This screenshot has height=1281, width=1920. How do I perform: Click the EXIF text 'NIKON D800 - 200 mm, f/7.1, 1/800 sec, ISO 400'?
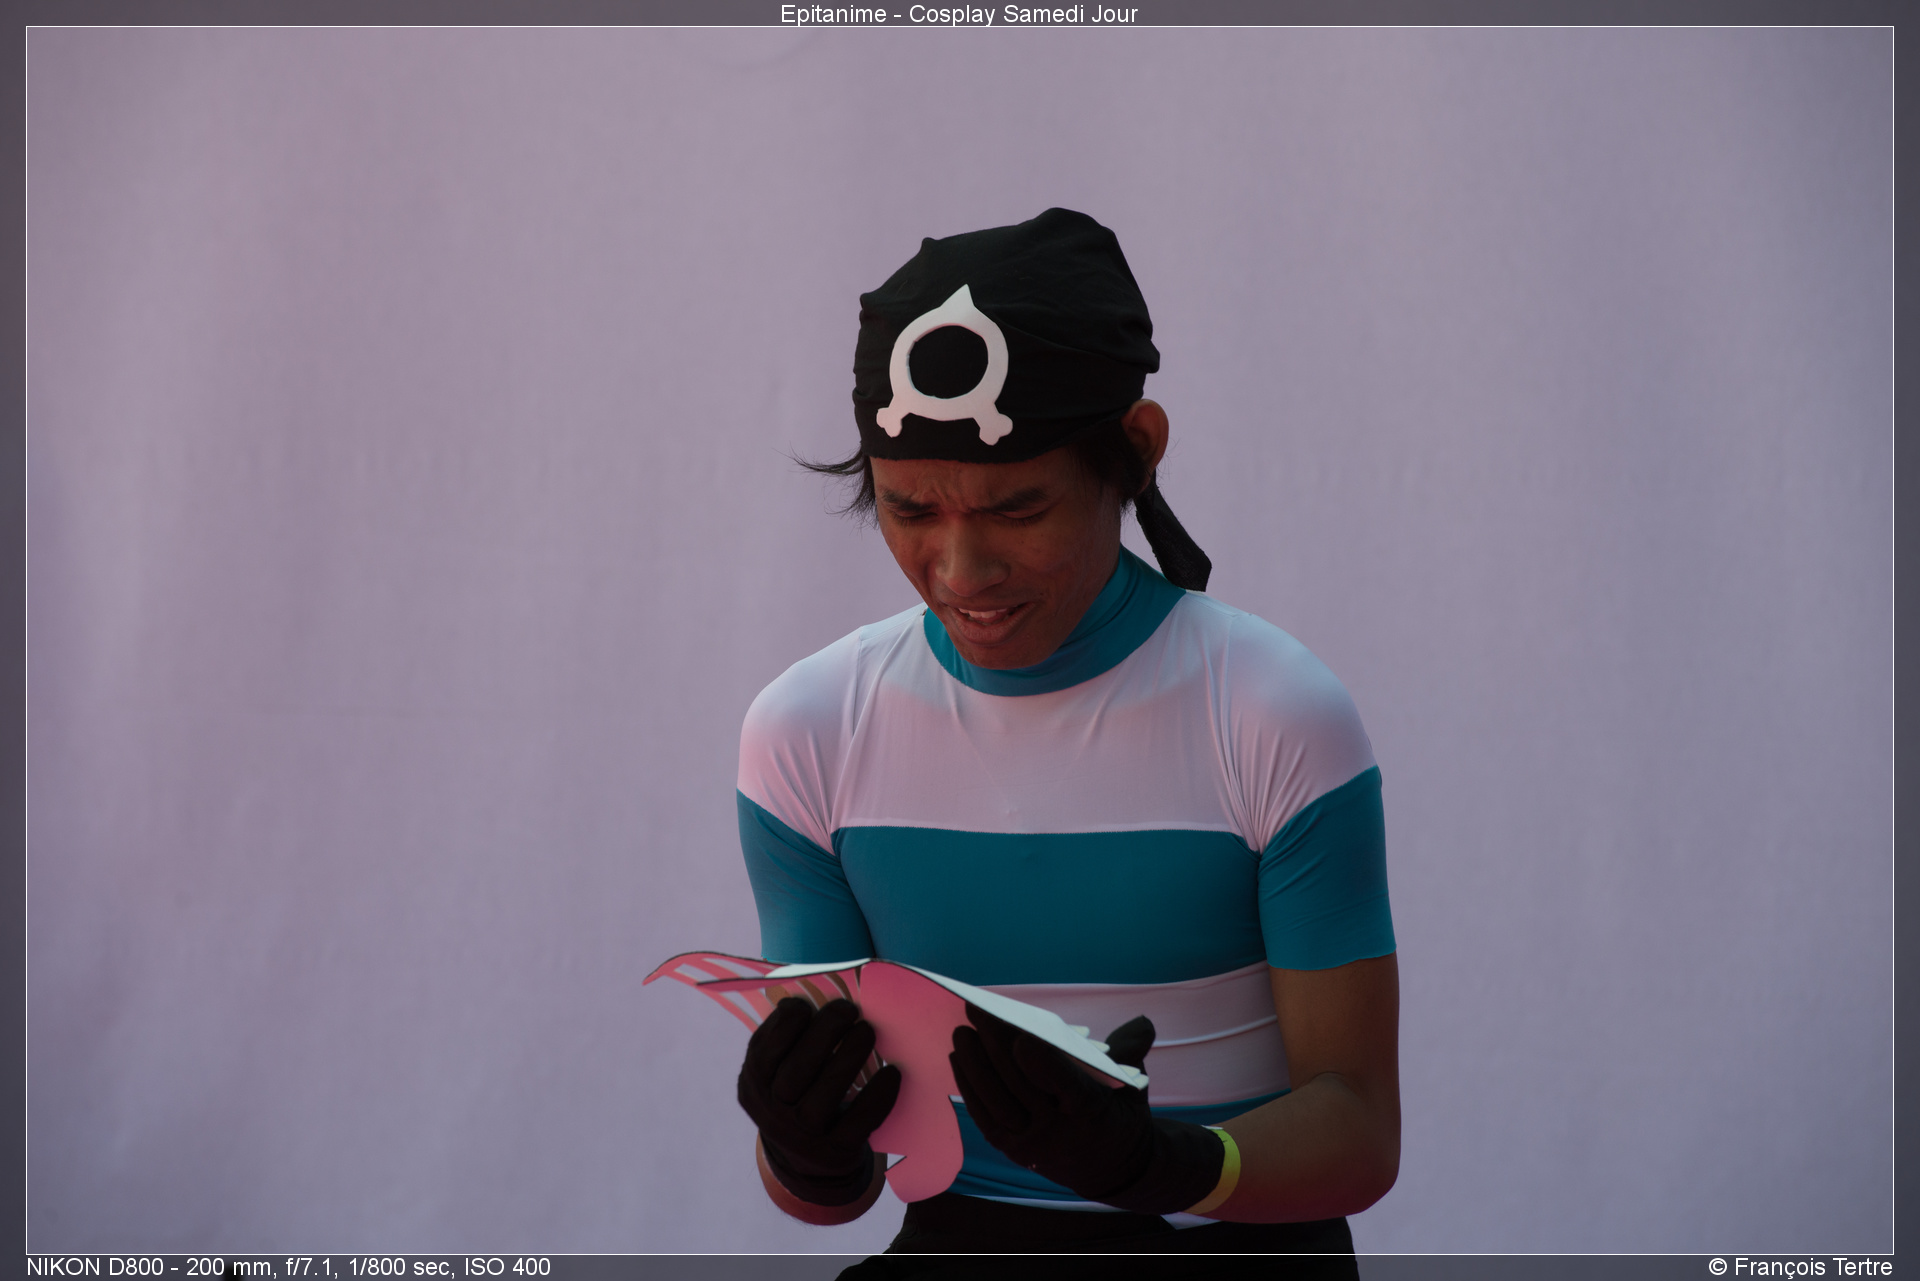(289, 1267)
